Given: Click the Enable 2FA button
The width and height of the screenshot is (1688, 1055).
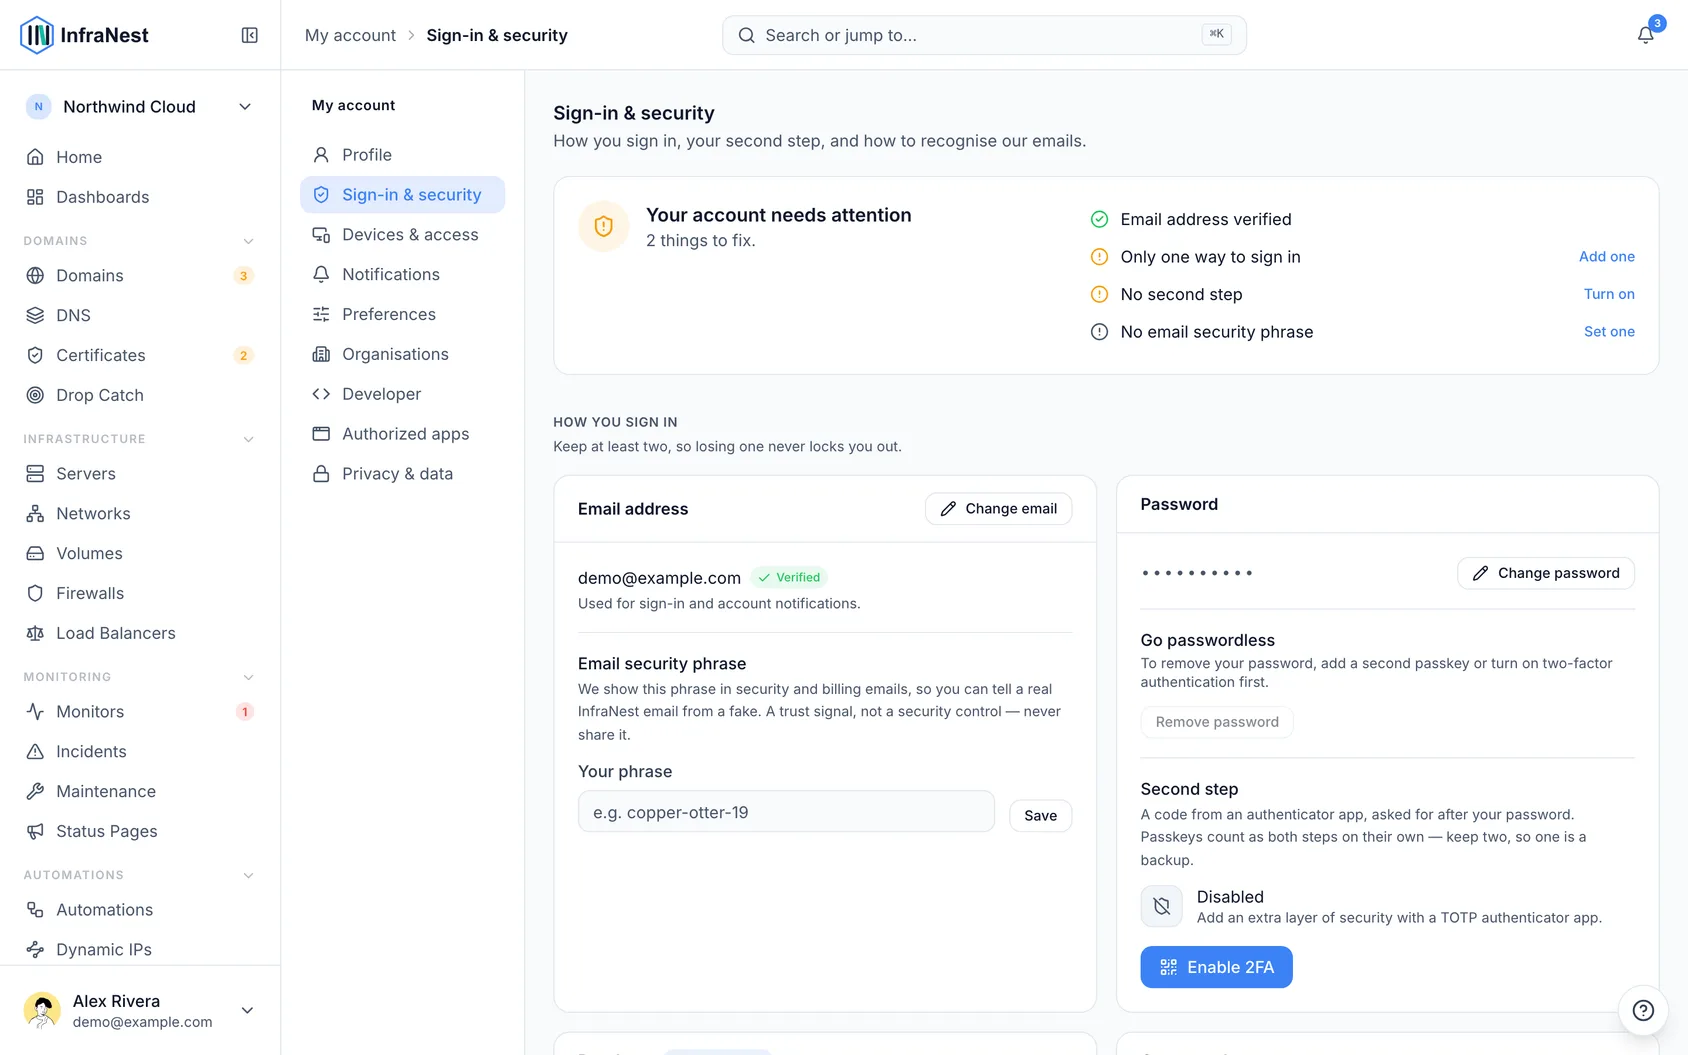Looking at the screenshot, I should point(1216,967).
